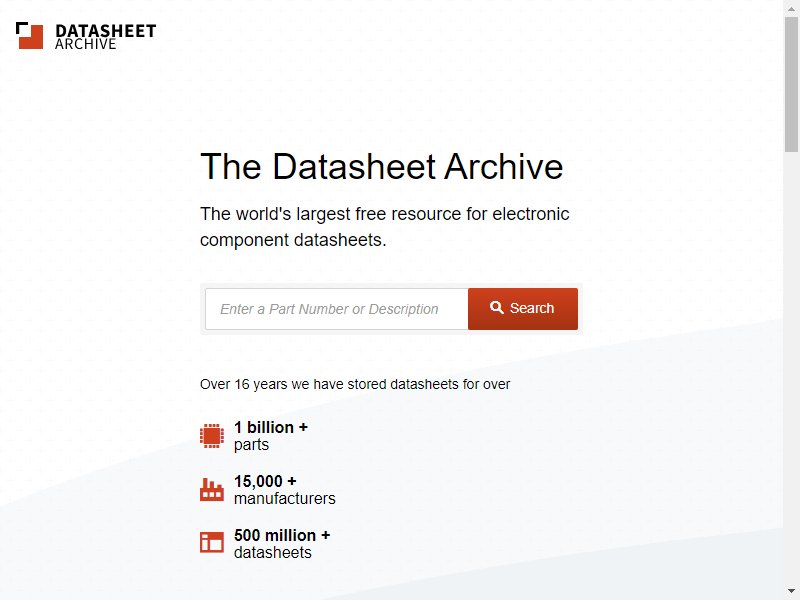Viewport: 800px width, 600px height.
Task: Click the table layout icon beside datasheets
Action: click(x=212, y=542)
